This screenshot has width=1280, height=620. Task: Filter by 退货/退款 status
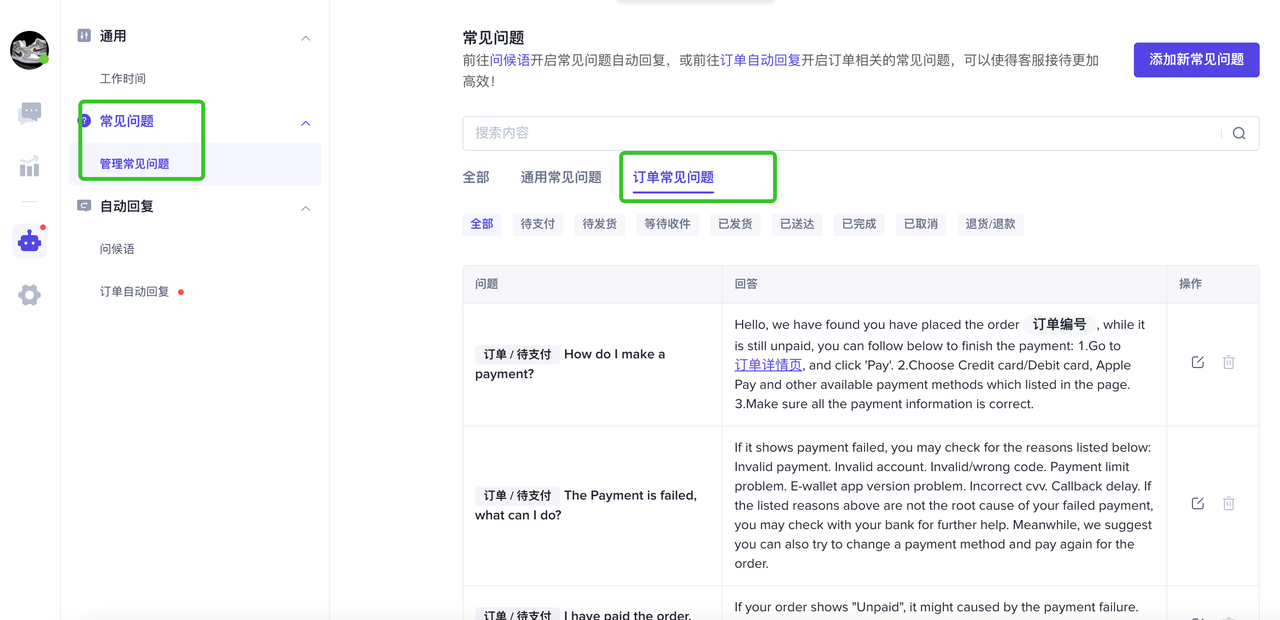point(990,224)
